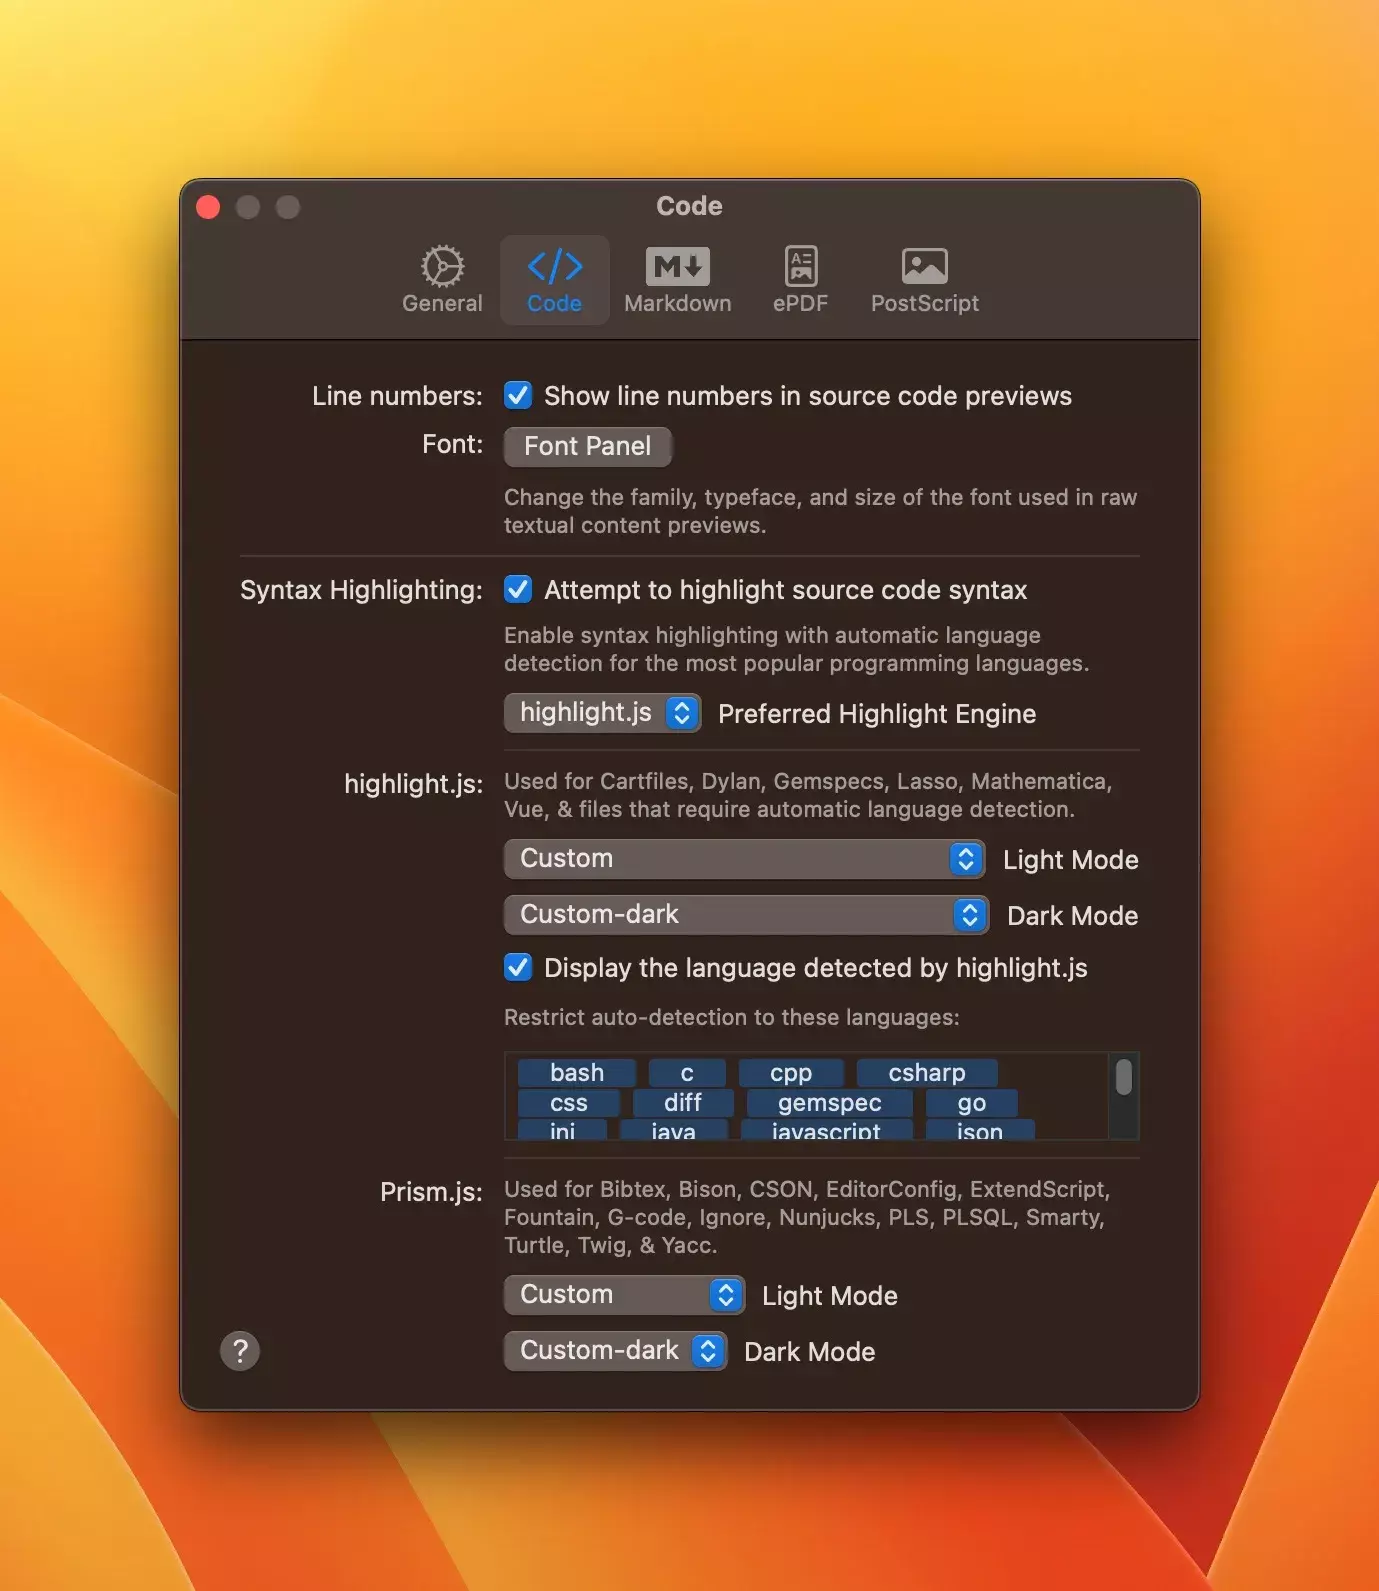The height and width of the screenshot is (1591, 1379).
Task: Open the PostScript preferences icon
Action: tap(925, 280)
